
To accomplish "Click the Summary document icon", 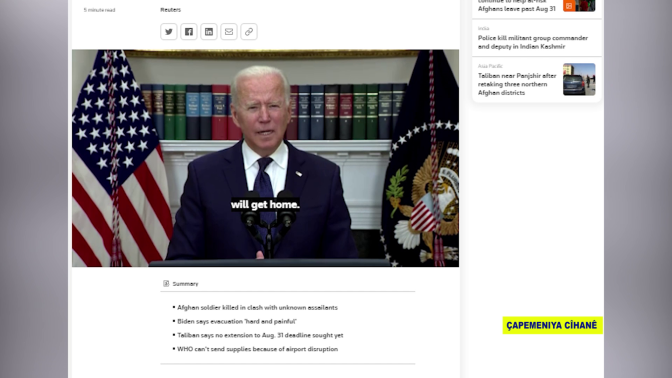I will point(166,283).
